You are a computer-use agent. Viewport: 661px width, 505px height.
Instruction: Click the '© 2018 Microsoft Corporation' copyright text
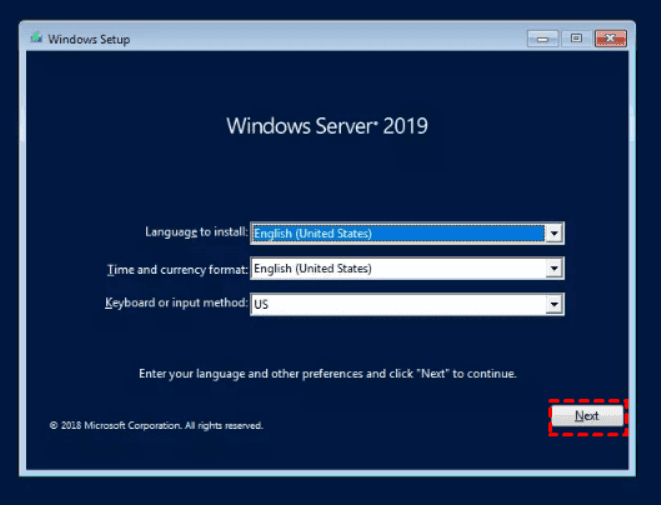click(156, 425)
